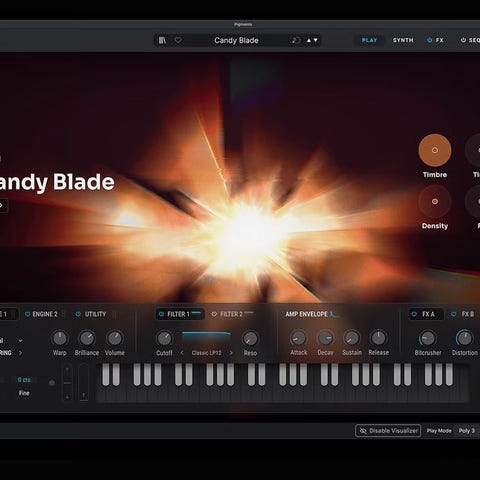
Task: Toggle ENGINE 2 power icon
Action: (27, 314)
